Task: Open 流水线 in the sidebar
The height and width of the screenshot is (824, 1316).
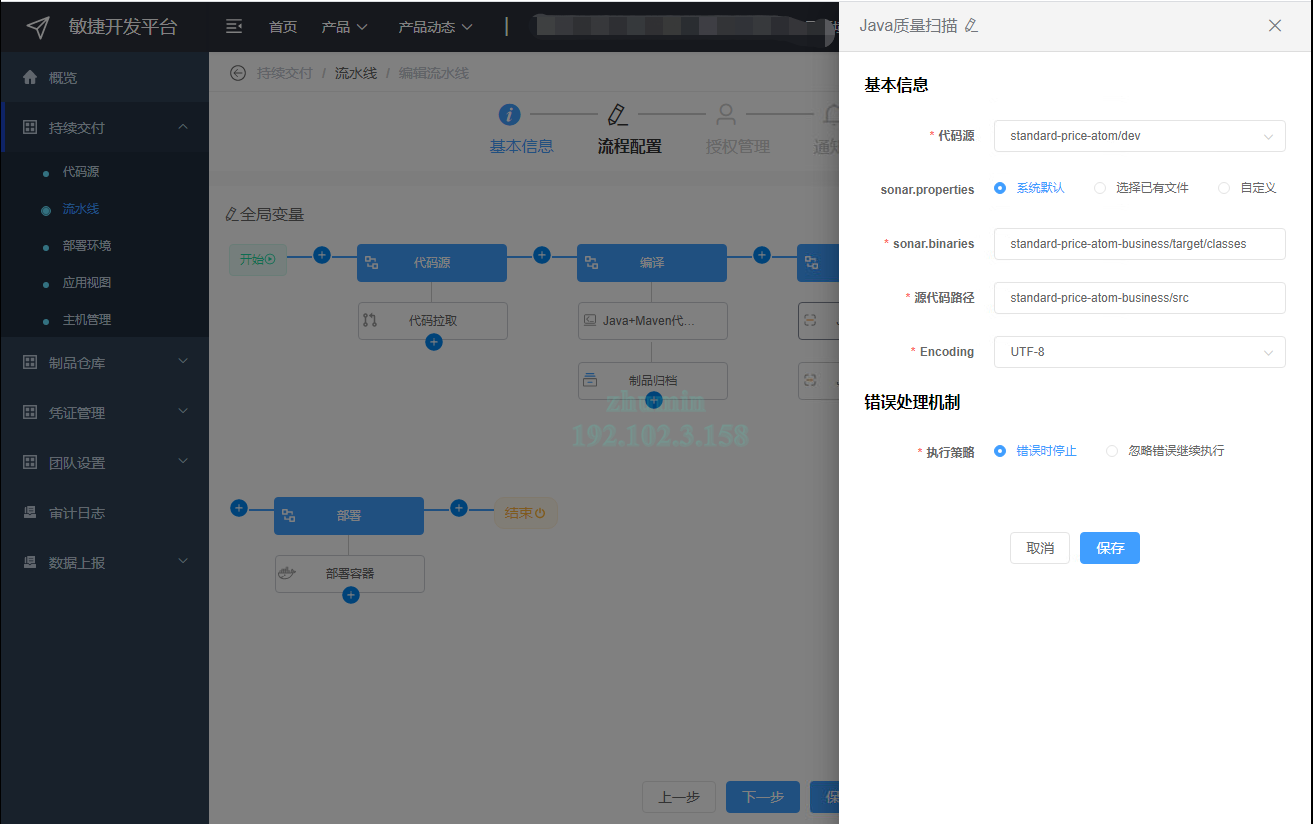Action: coord(81,209)
